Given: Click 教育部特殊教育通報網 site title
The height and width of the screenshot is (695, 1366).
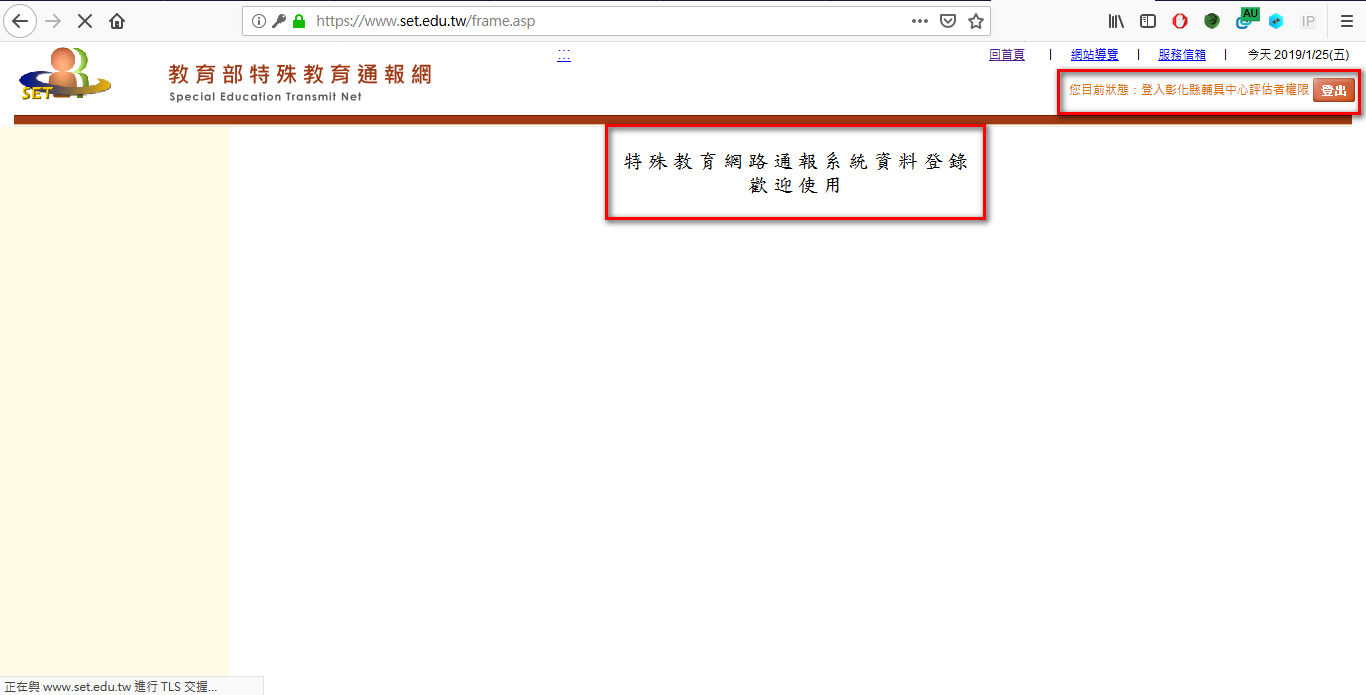Looking at the screenshot, I should click(x=300, y=74).
